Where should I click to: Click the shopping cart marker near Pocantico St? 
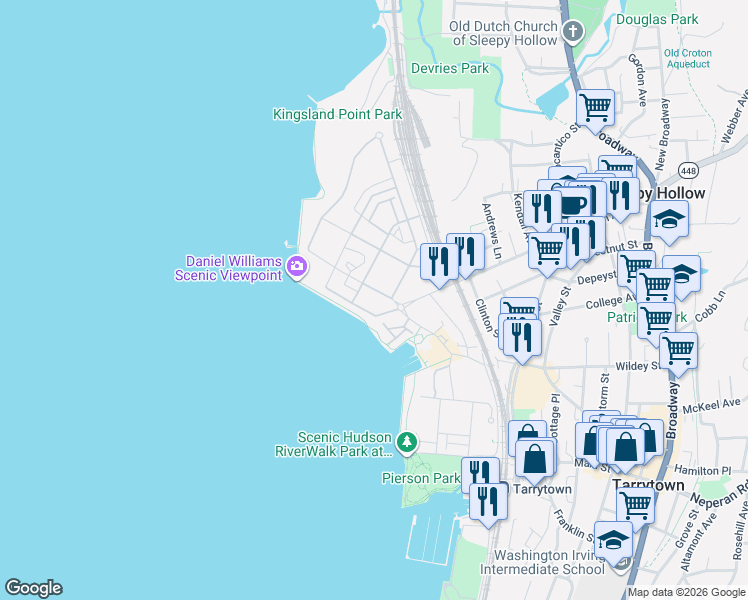point(595,109)
